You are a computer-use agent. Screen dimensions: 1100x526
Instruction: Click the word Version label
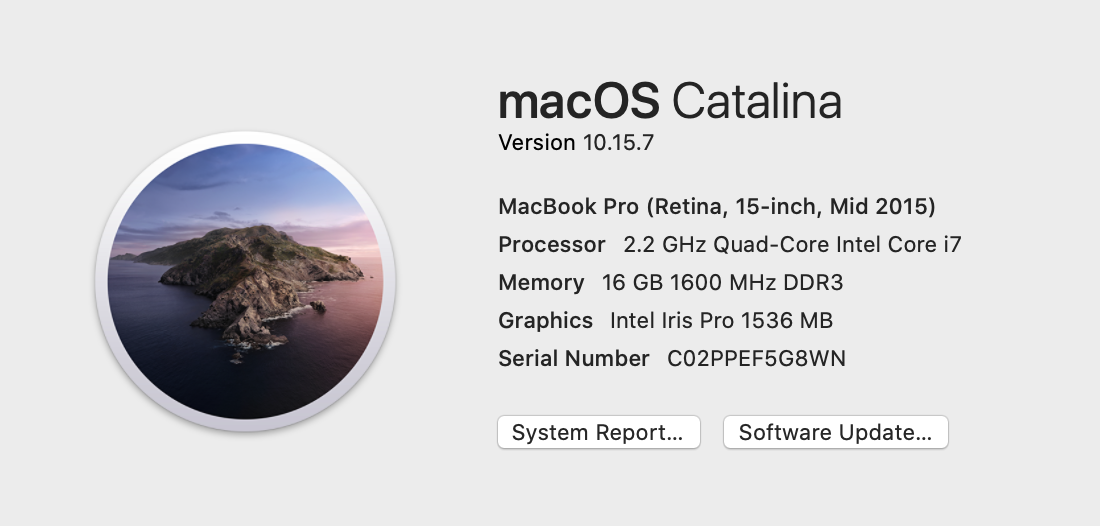[x=536, y=143]
